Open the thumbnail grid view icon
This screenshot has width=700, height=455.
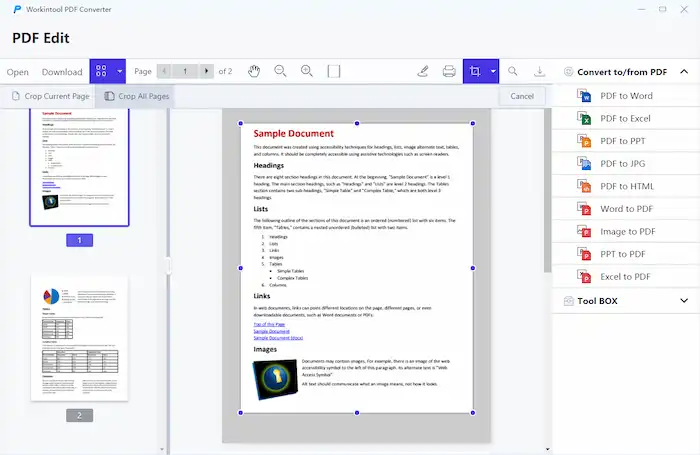(101, 71)
